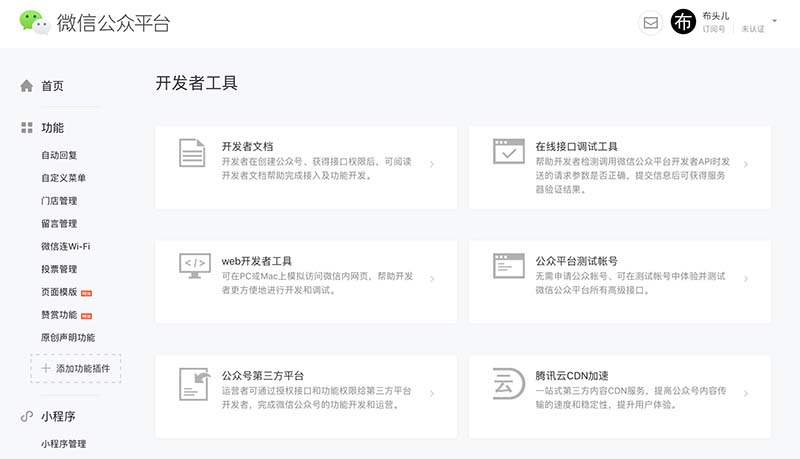This screenshot has height=459, width=800.
Task: Click the 布头儿 account name
Action: (x=716, y=16)
